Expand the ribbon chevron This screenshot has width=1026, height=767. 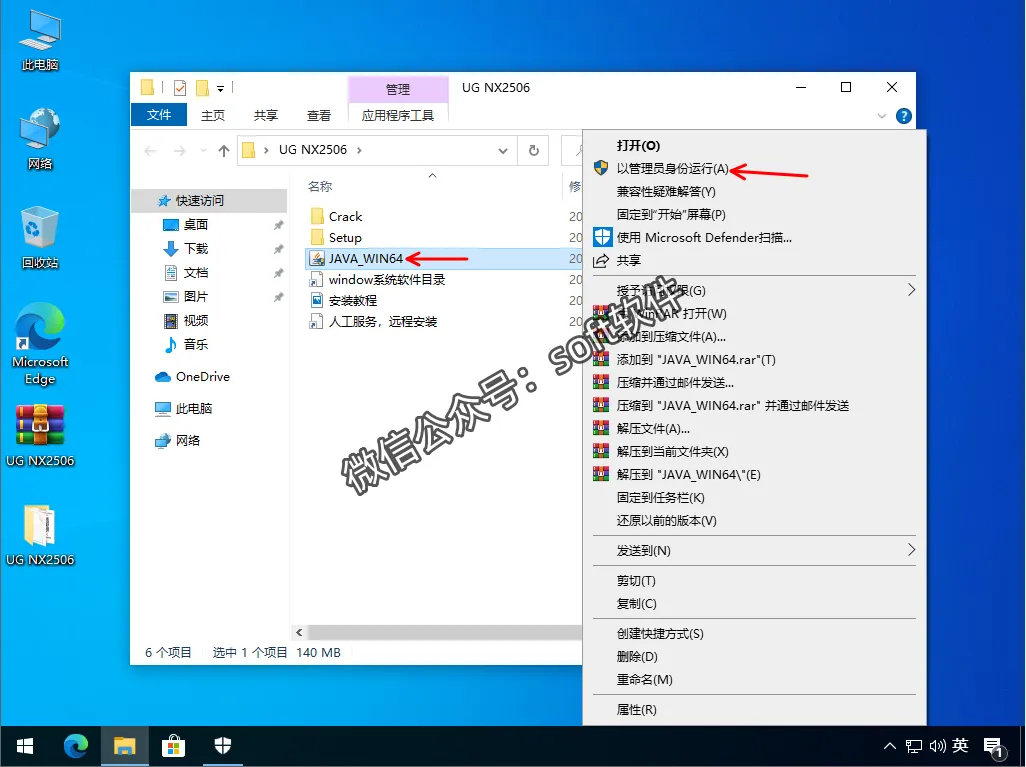click(x=881, y=116)
